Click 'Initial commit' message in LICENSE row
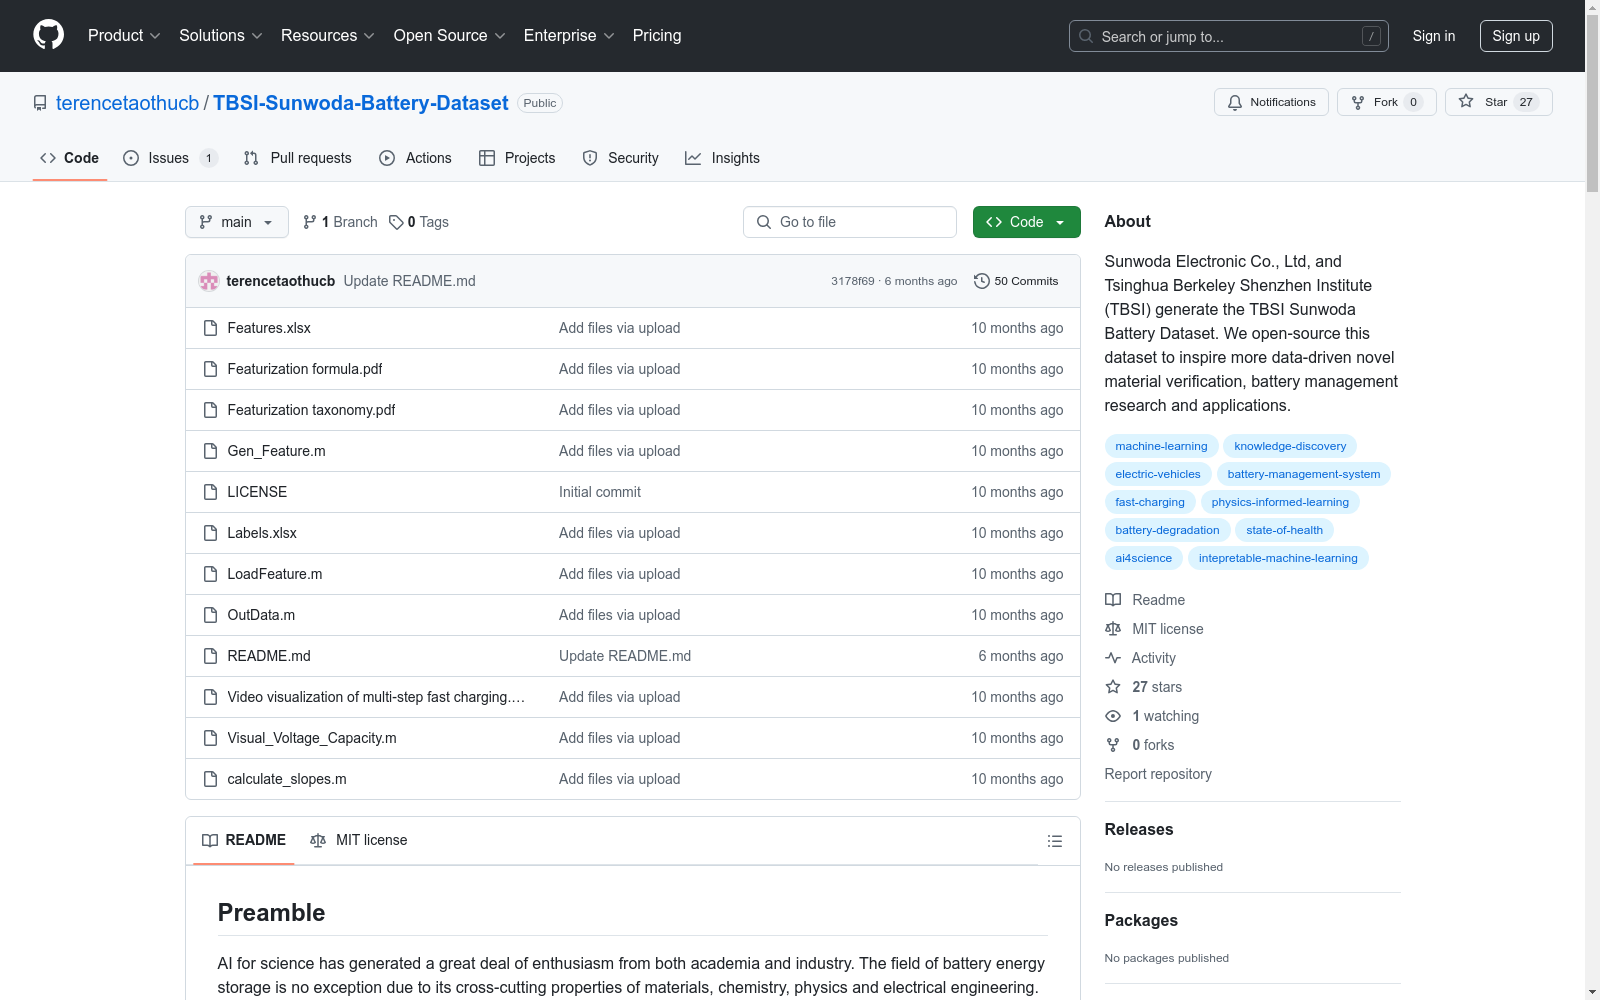 (600, 492)
